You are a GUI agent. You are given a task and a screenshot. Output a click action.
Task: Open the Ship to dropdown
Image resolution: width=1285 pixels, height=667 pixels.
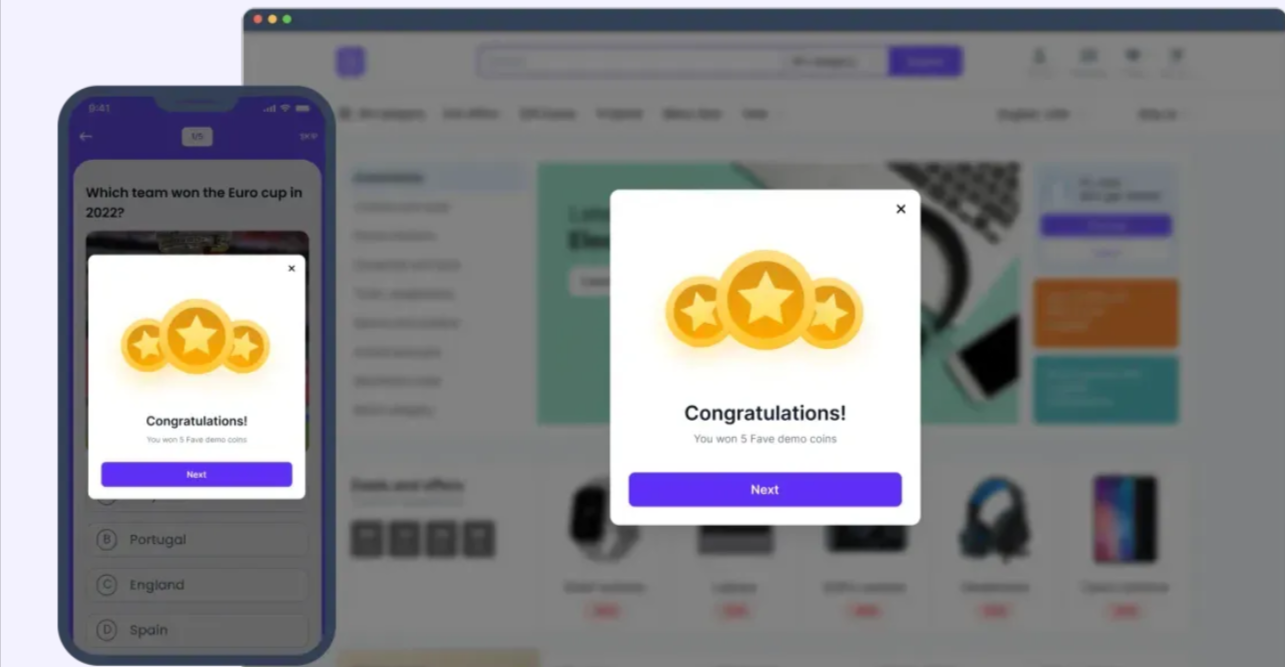click(1160, 115)
